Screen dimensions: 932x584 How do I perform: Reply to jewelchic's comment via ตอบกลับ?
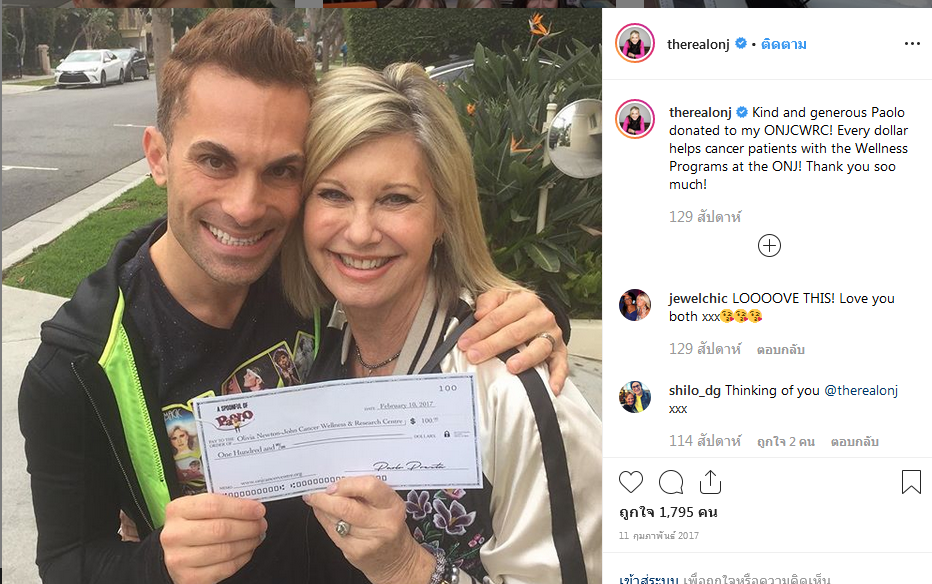(780, 349)
